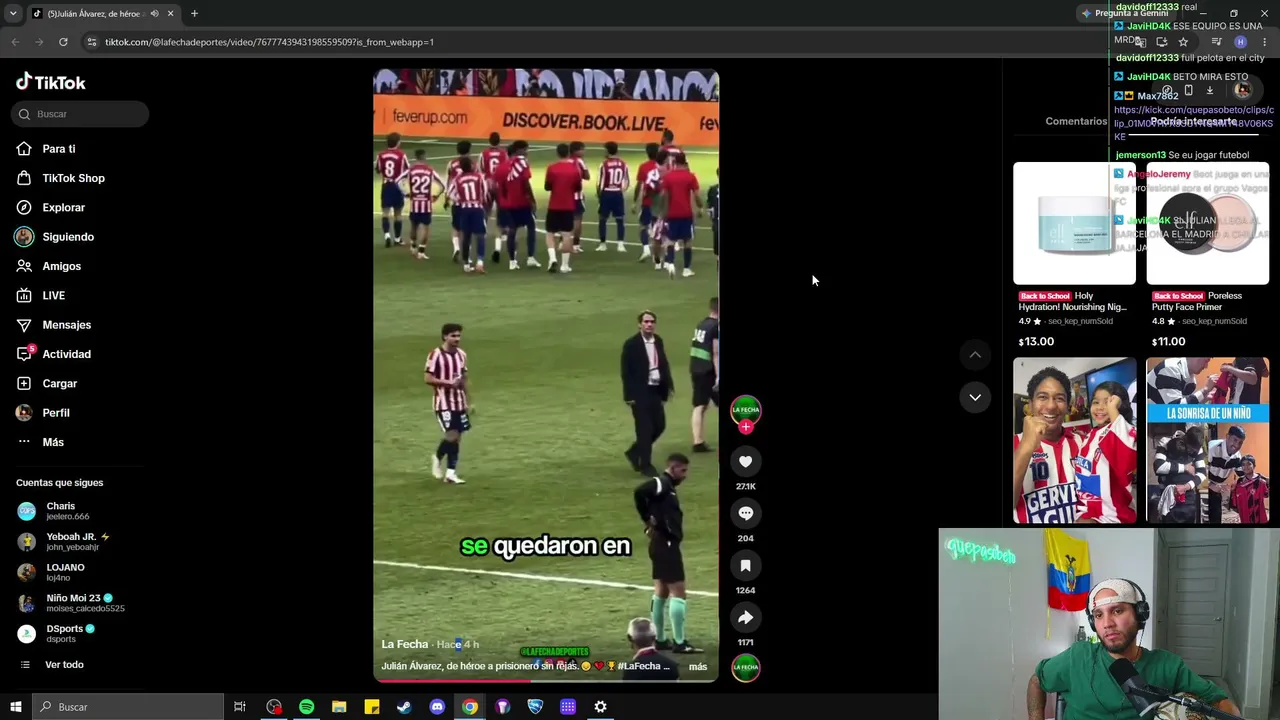Follow La Fecha with the plus badge
This screenshot has width=1280, height=720.
point(745,427)
